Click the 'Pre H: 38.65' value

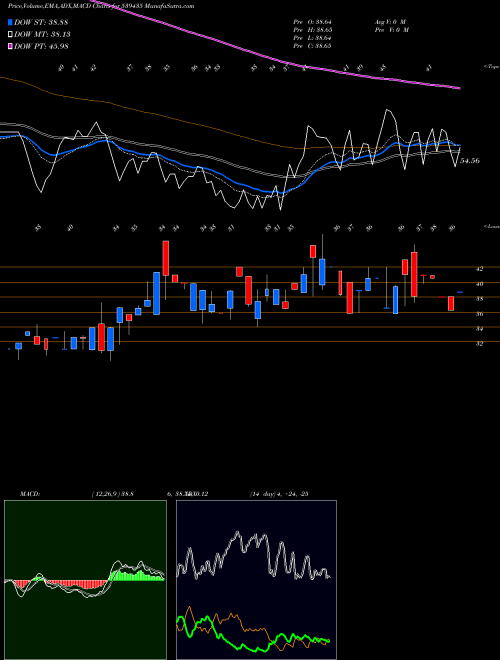(313, 30)
